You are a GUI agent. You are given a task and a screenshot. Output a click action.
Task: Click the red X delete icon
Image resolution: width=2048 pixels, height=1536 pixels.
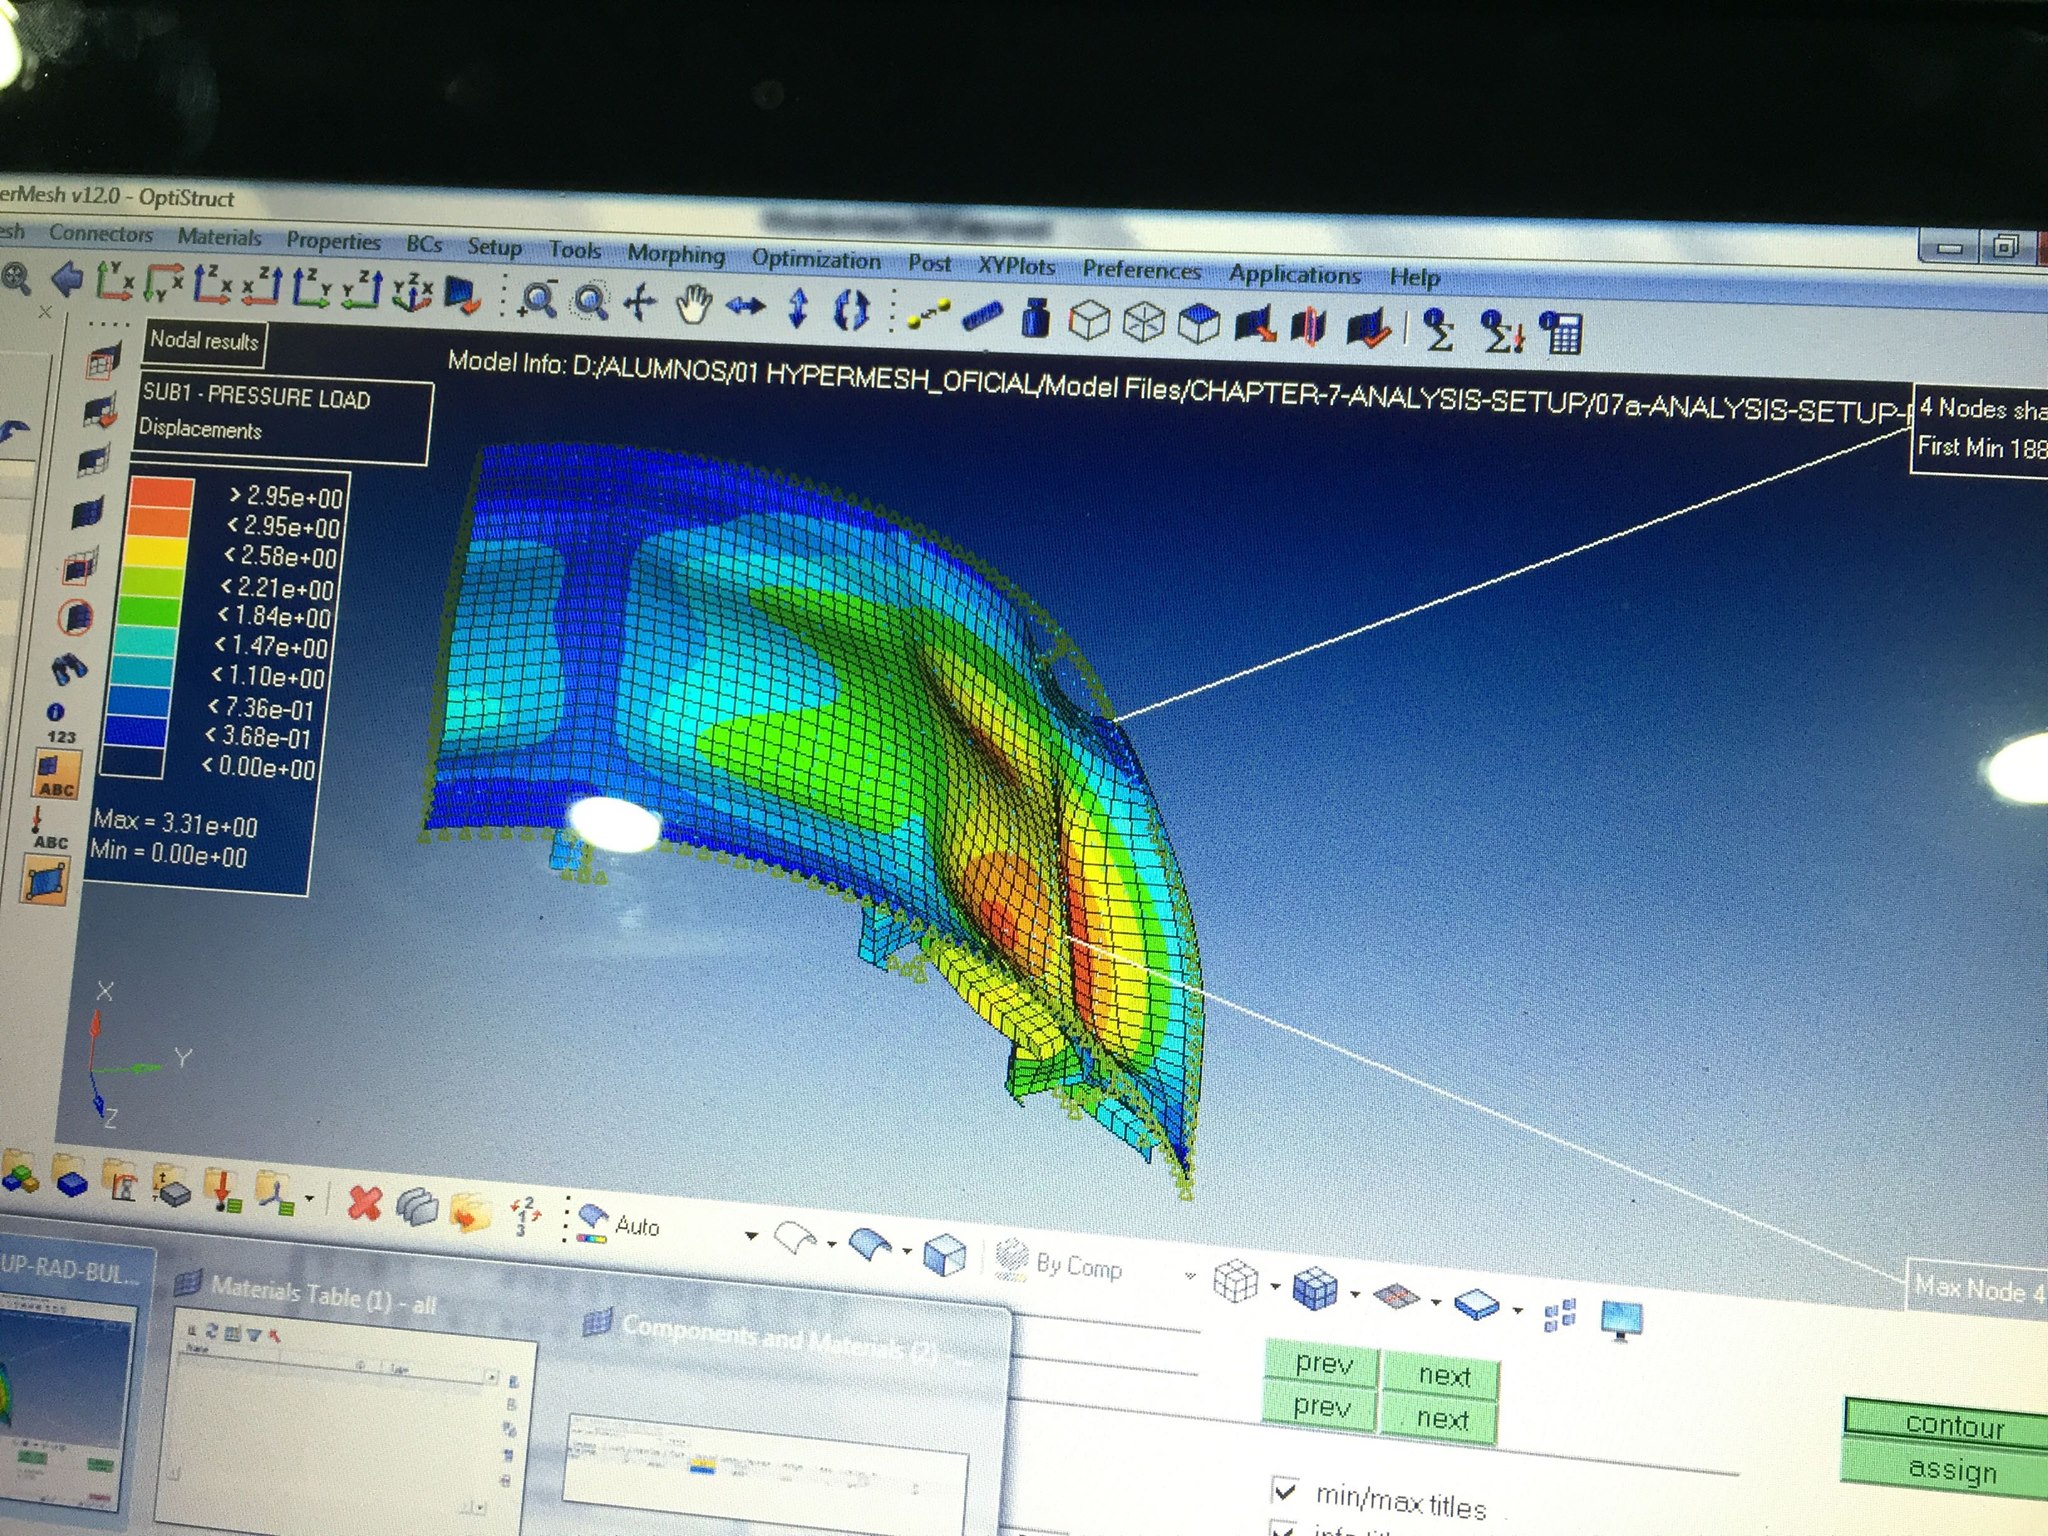(364, 1203)
